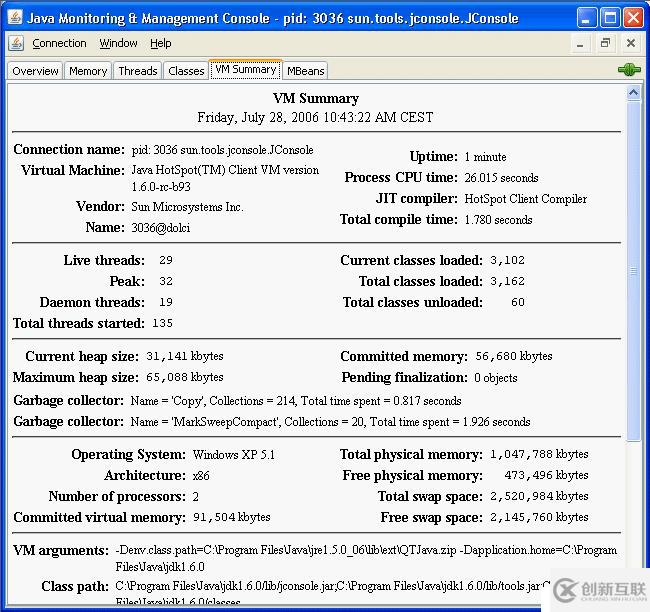Click the architecture value 'x86'
Viewport: 650px width, 612px height.
pos(201,476)
